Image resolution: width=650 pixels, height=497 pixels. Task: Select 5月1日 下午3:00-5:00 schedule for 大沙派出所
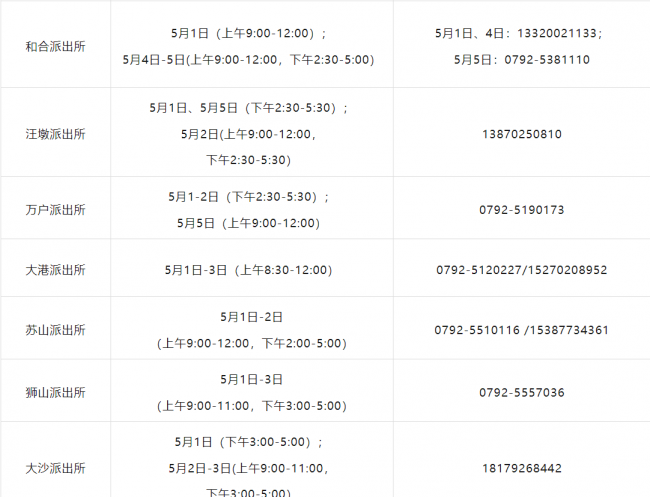(249, 442)
